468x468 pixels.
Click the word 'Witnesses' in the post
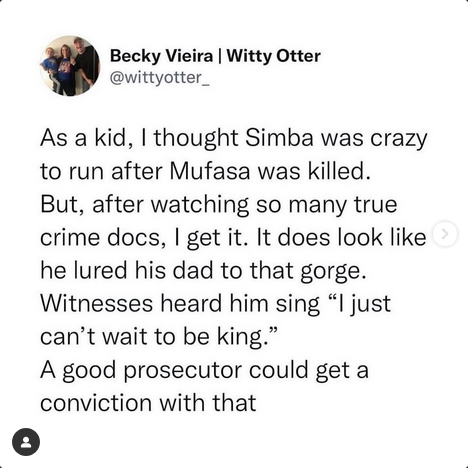pos(97,303)
